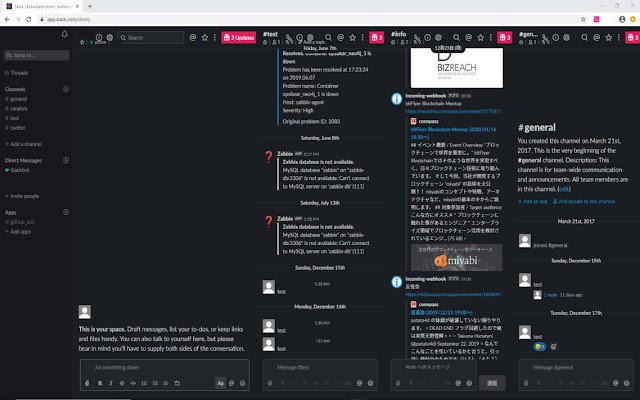Screen dimensions: 640x400
Task: Click the Jump to box
Action: coord(37,55)
